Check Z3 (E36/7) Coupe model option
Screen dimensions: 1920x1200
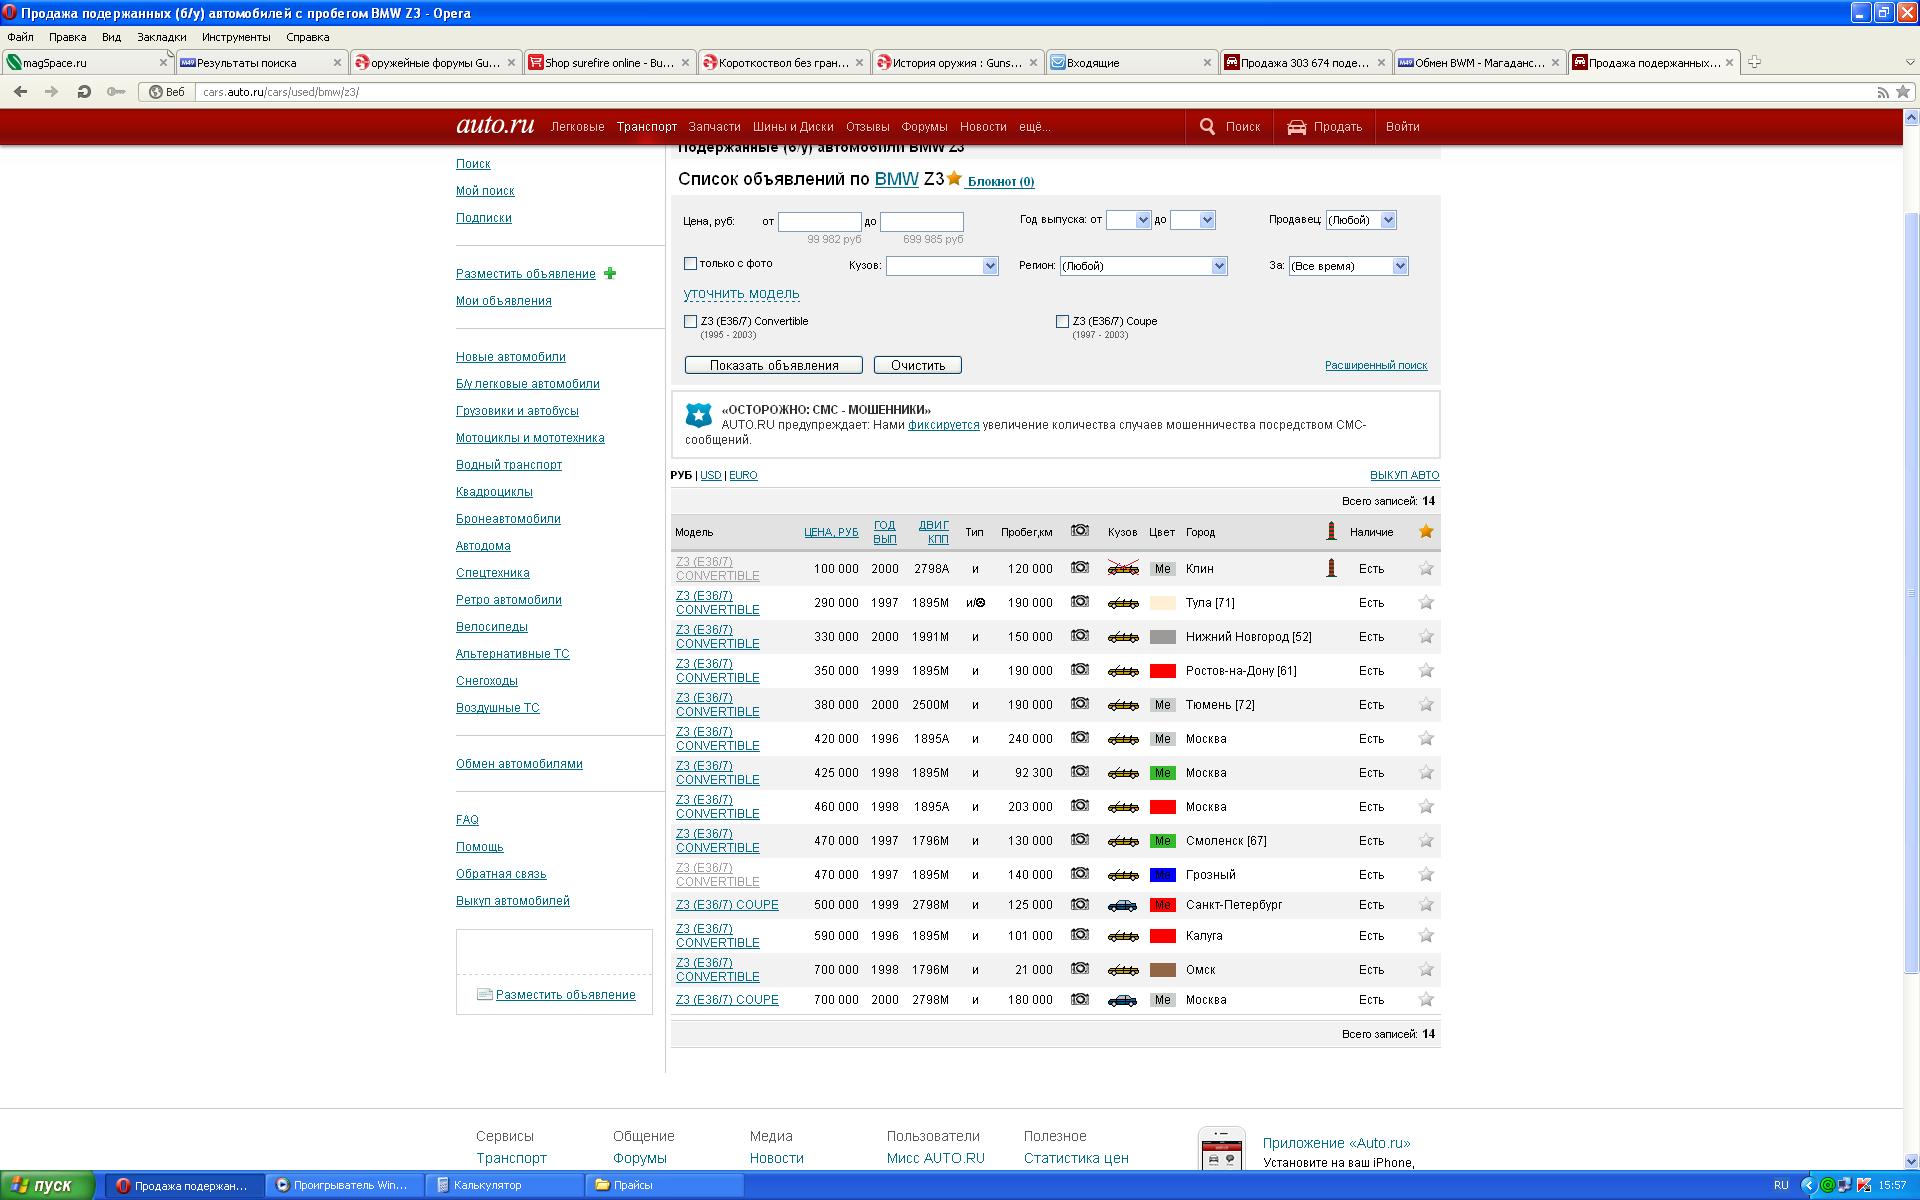click(1062, 322)
